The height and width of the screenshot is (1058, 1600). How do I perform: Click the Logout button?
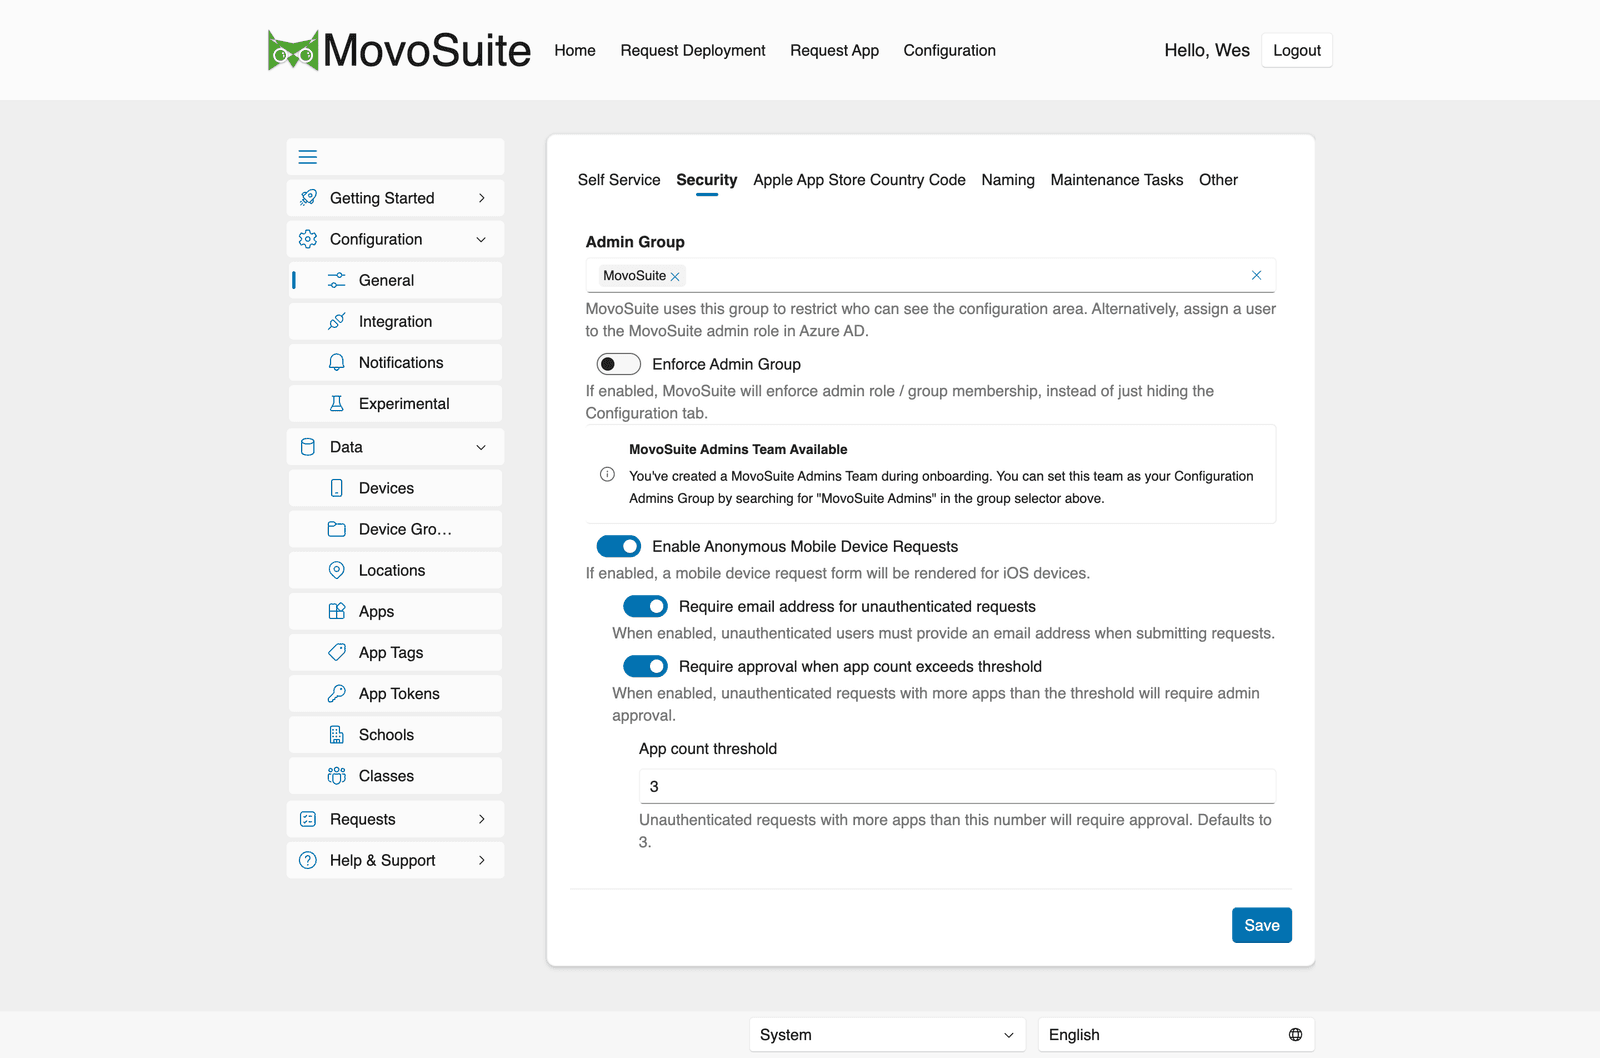(1296, 50)
